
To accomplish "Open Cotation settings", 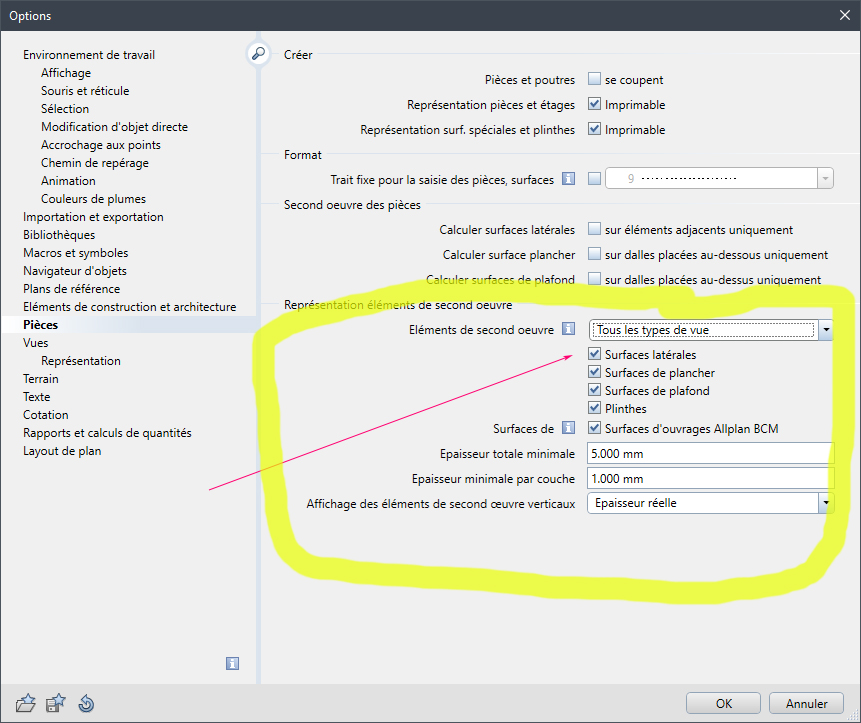I will 46,415.
